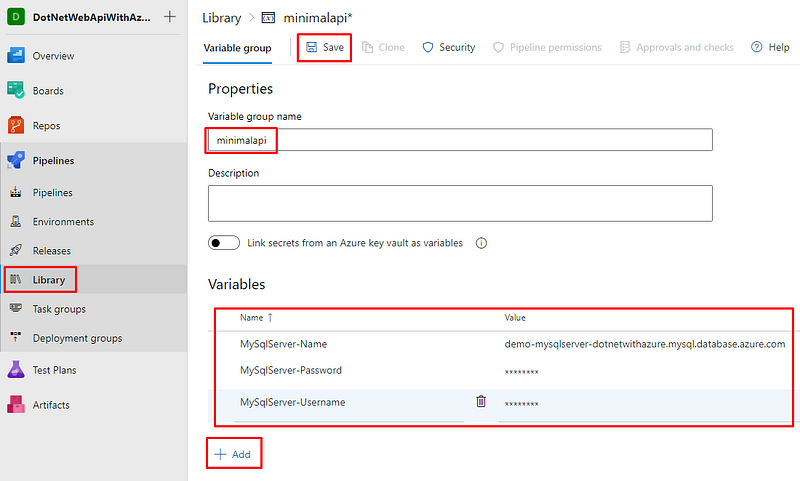Click the Task groups icon
The width and height of the screenshot is (800, 481).
[x=16, y=308]
